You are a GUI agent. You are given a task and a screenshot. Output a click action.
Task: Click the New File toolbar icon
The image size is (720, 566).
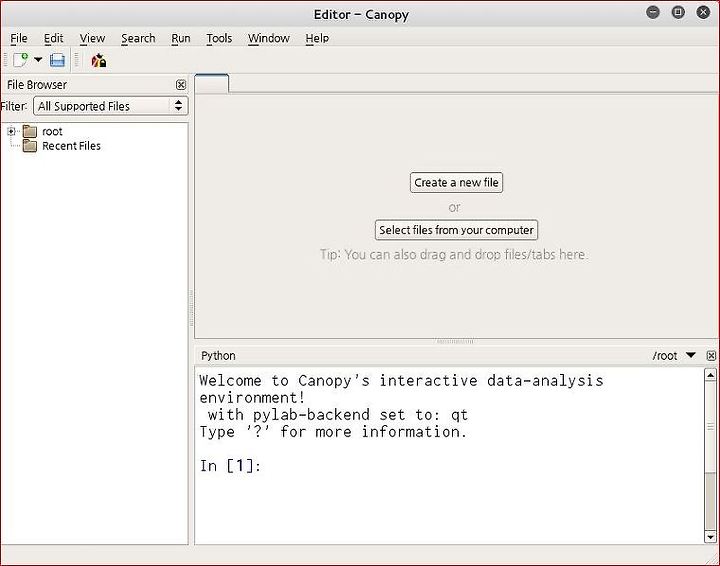click(x=20, y=60)
